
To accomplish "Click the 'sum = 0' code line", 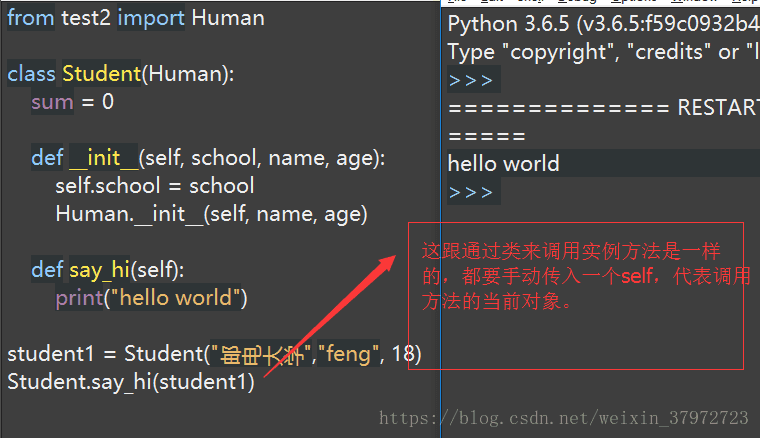I will coord(73,102).
